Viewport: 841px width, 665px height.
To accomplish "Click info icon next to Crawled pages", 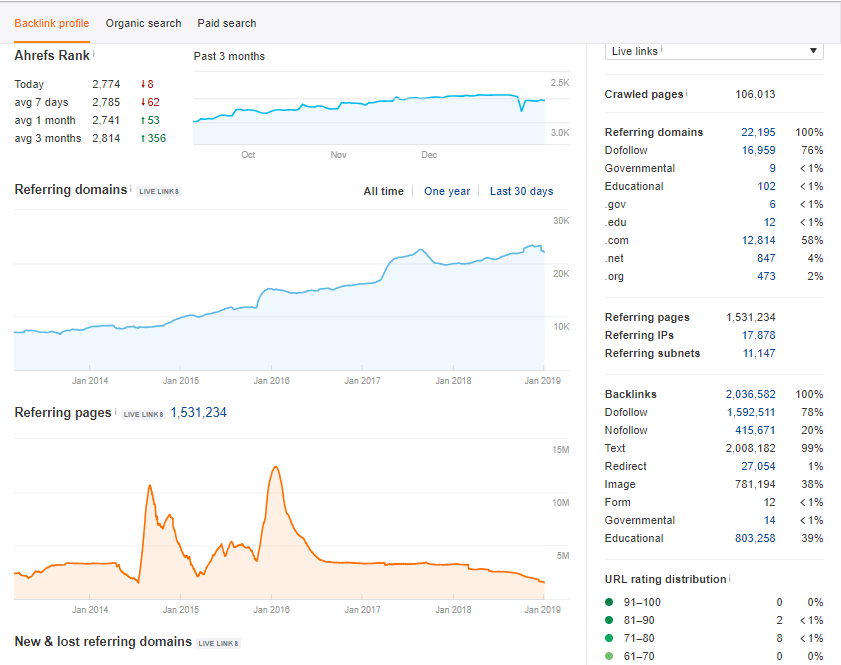I will [x=687, y=93].
